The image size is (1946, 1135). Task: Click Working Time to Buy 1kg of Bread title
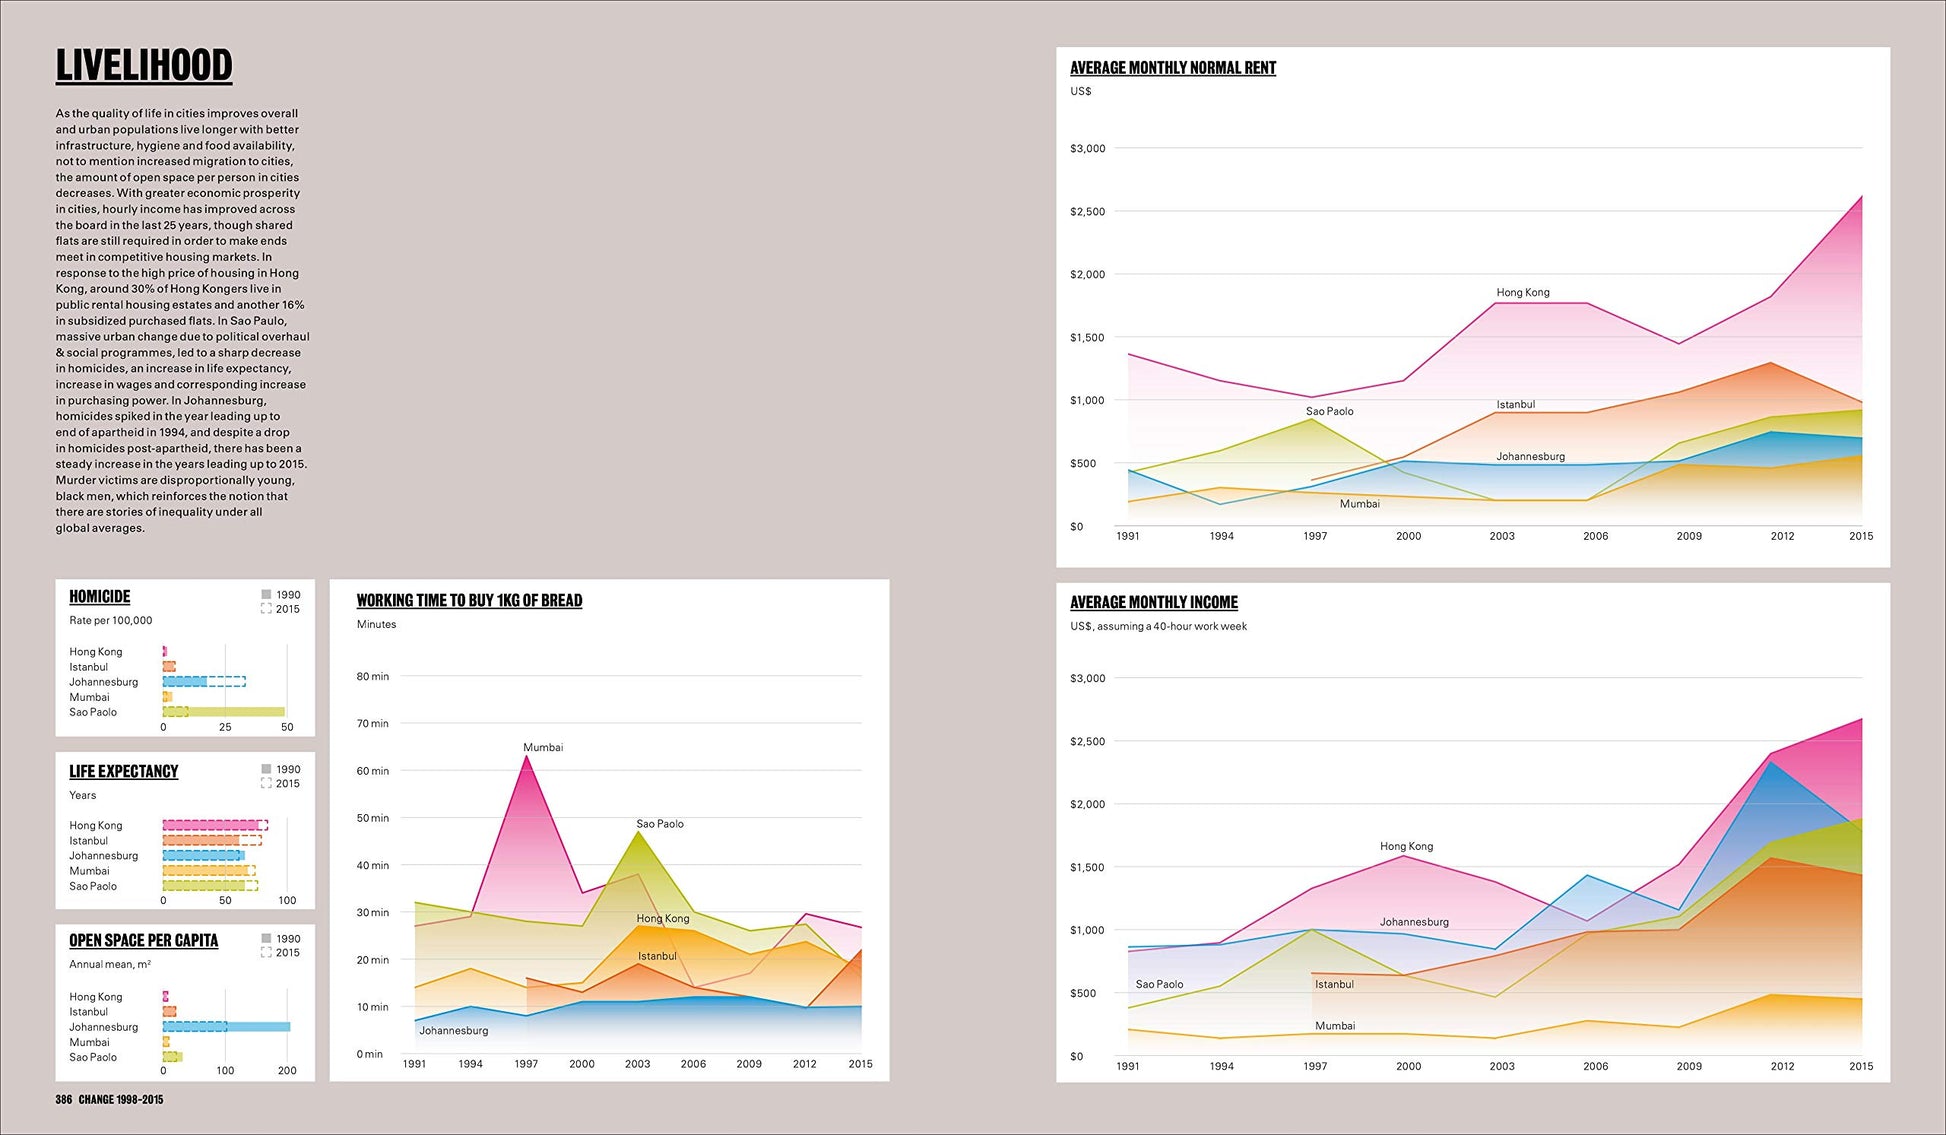(469, 600)
